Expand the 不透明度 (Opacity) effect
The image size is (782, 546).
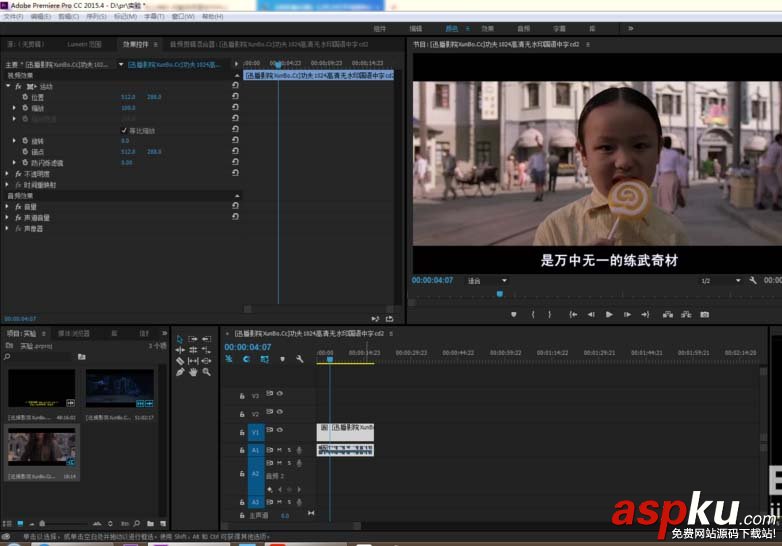click(8, 173)
